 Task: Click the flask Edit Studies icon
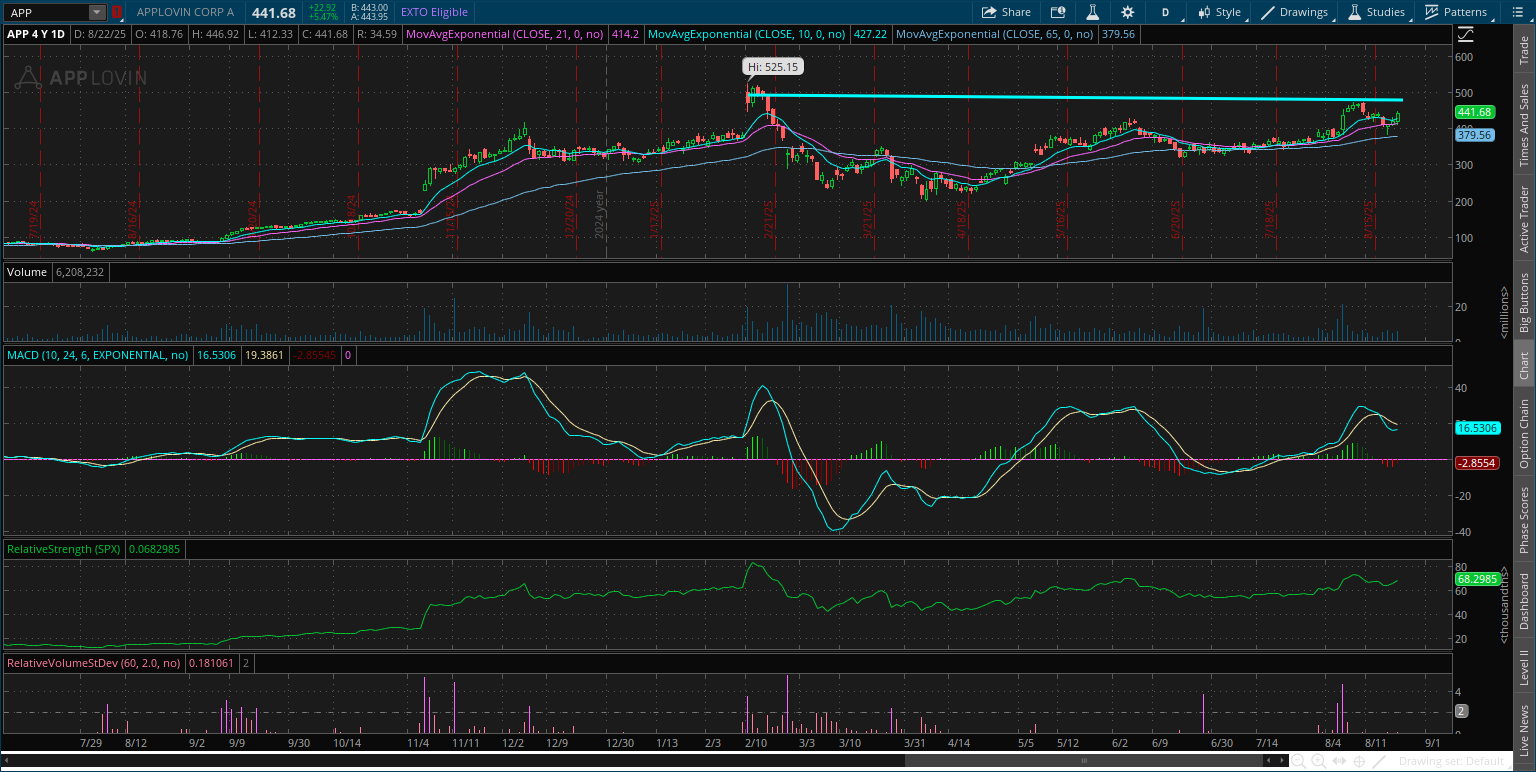click(1093, 12)
